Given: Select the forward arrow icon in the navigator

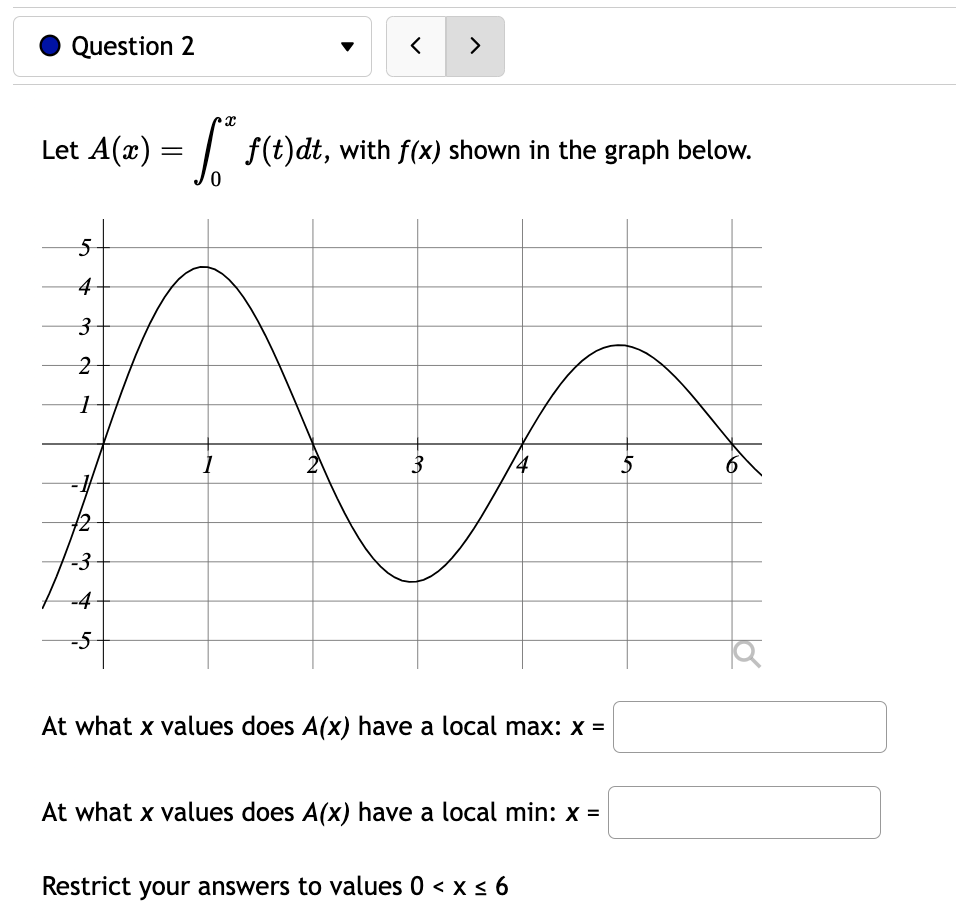Looking at the screenshot, I should 475,46.
